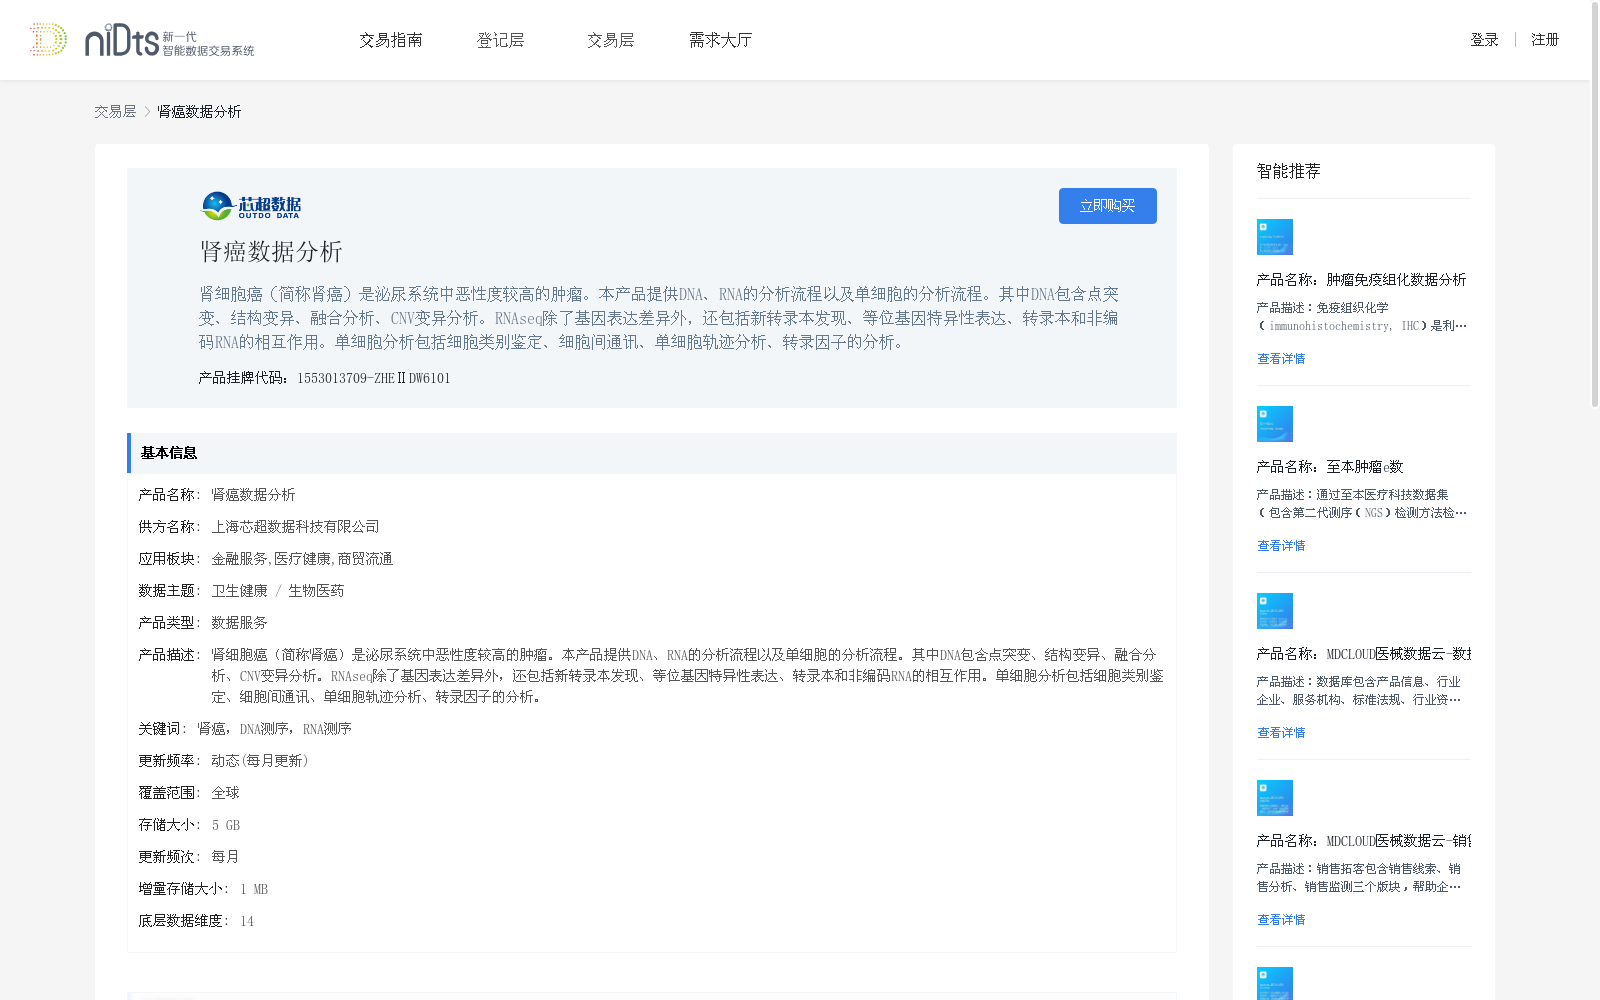The image size is (1600, 1000).
Task: View details of MDCLOUD医械数据云-数据 via 查看详情
Action: tap(1281, 733)
